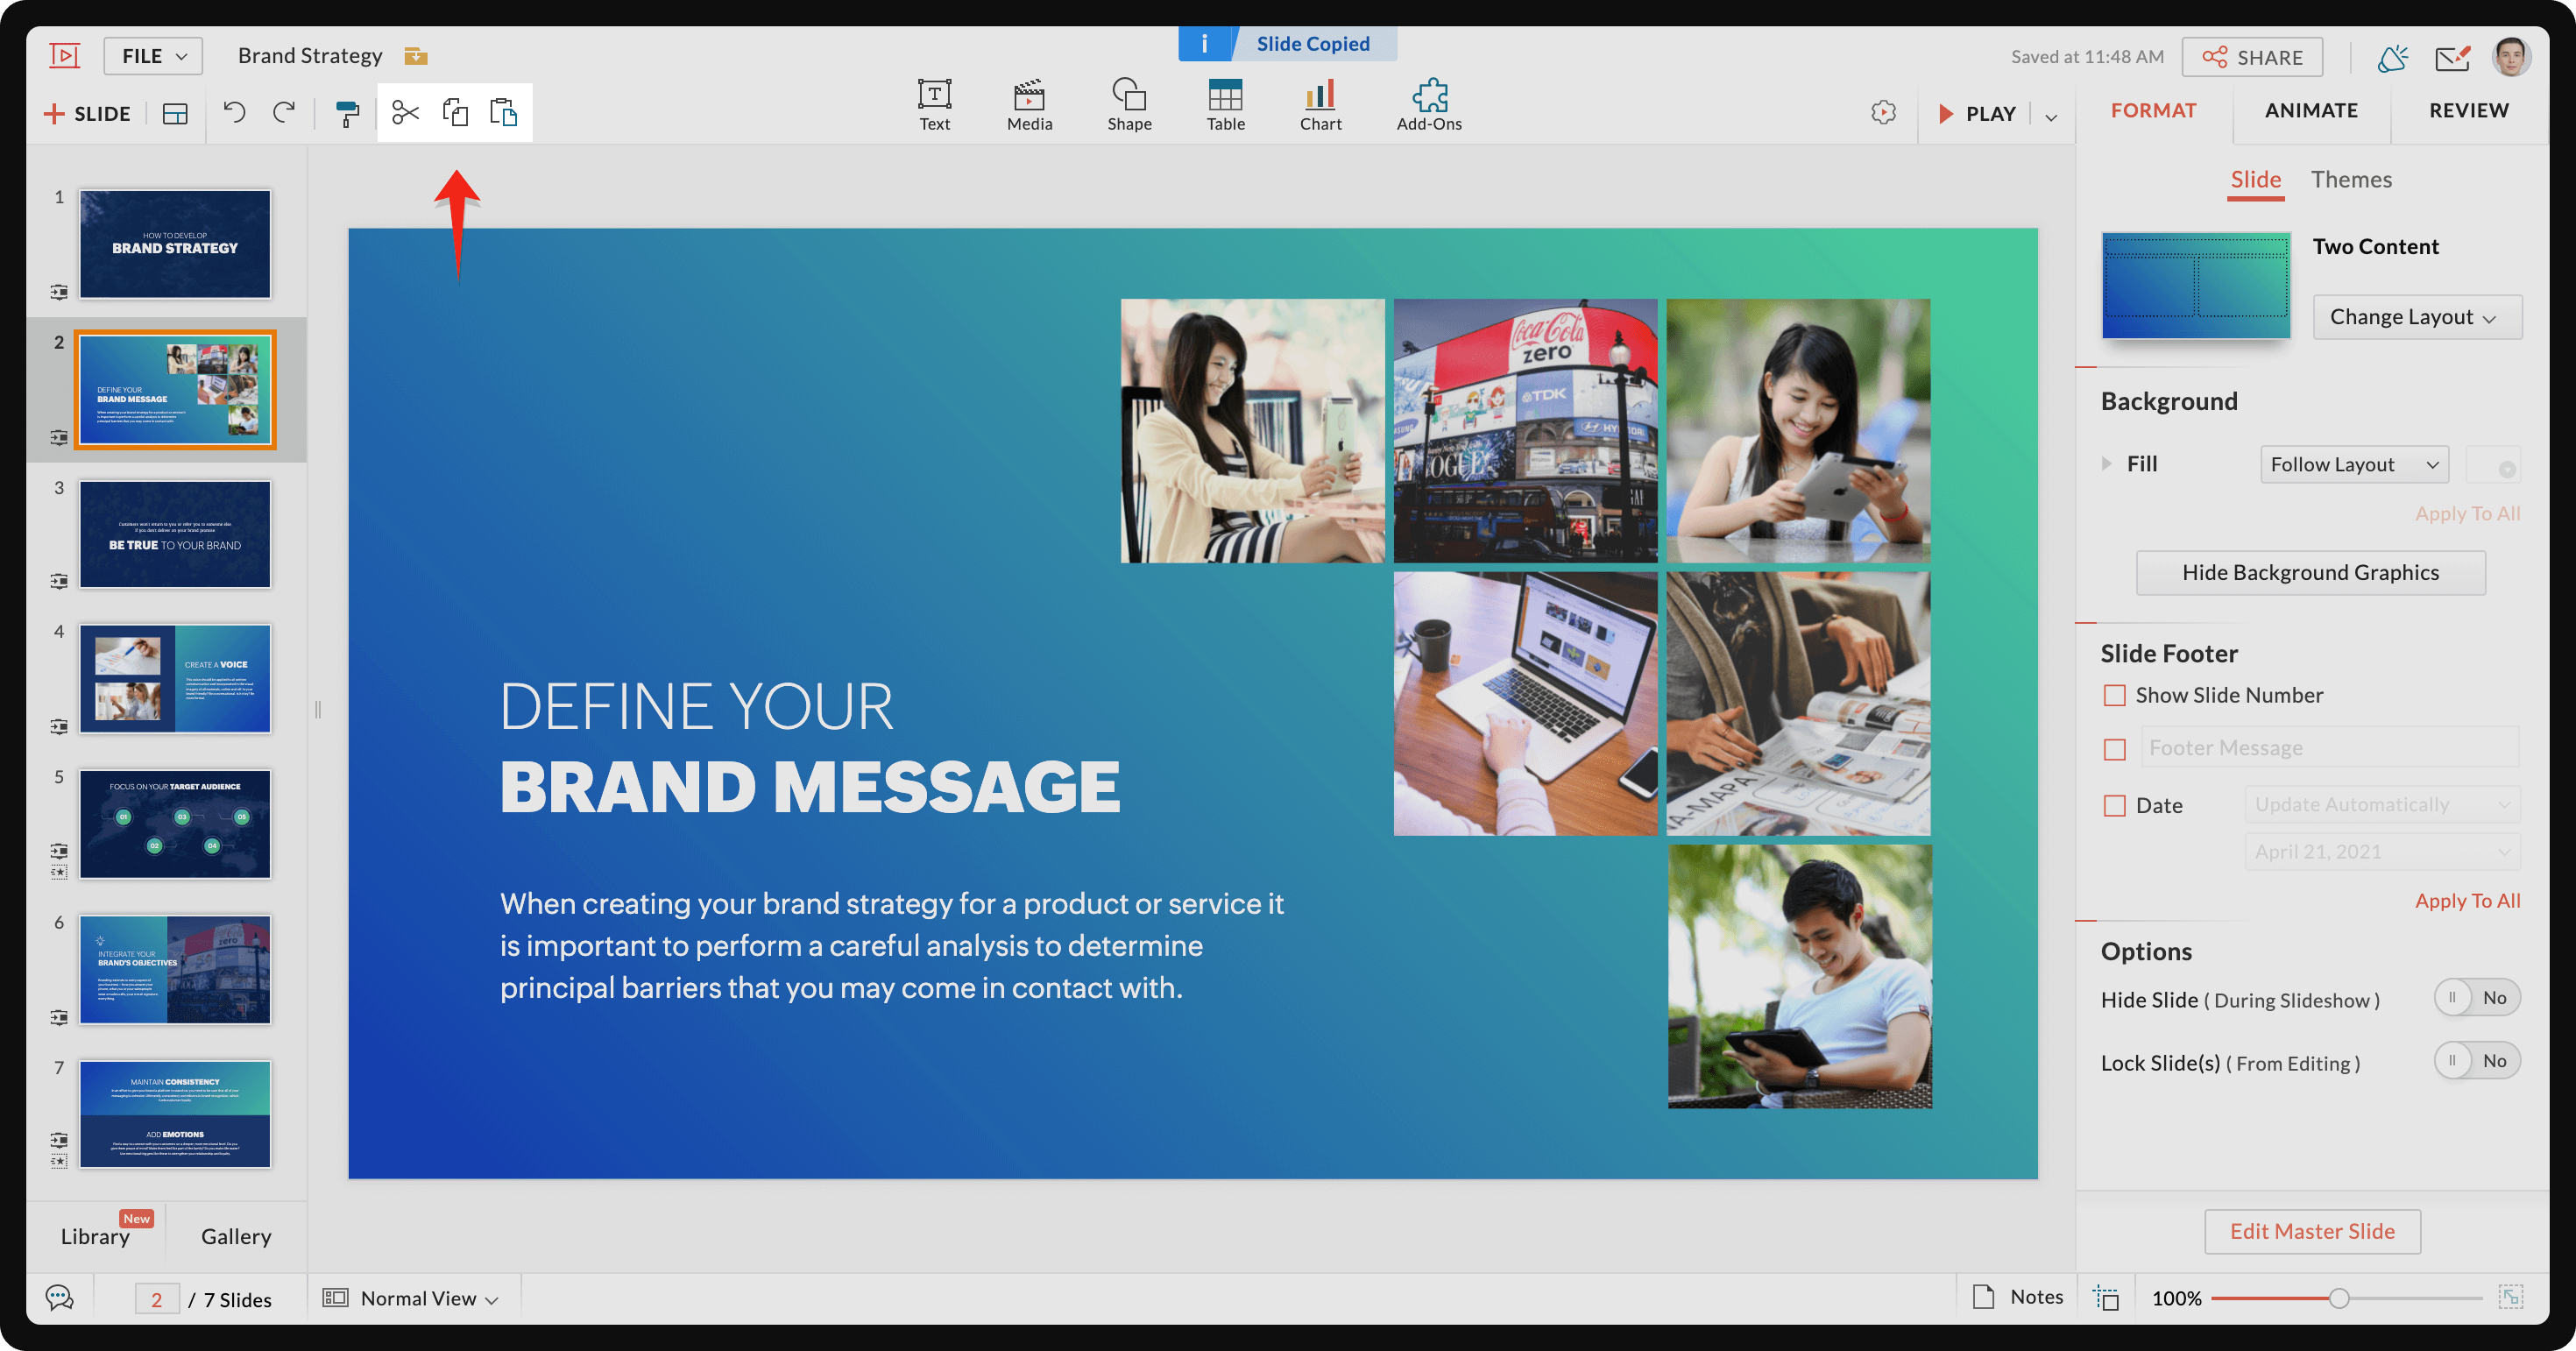Viewport: 2576px width, 1351px height.
Task: Click the zoom slider handle
Action: (x=2338, y=1298)
